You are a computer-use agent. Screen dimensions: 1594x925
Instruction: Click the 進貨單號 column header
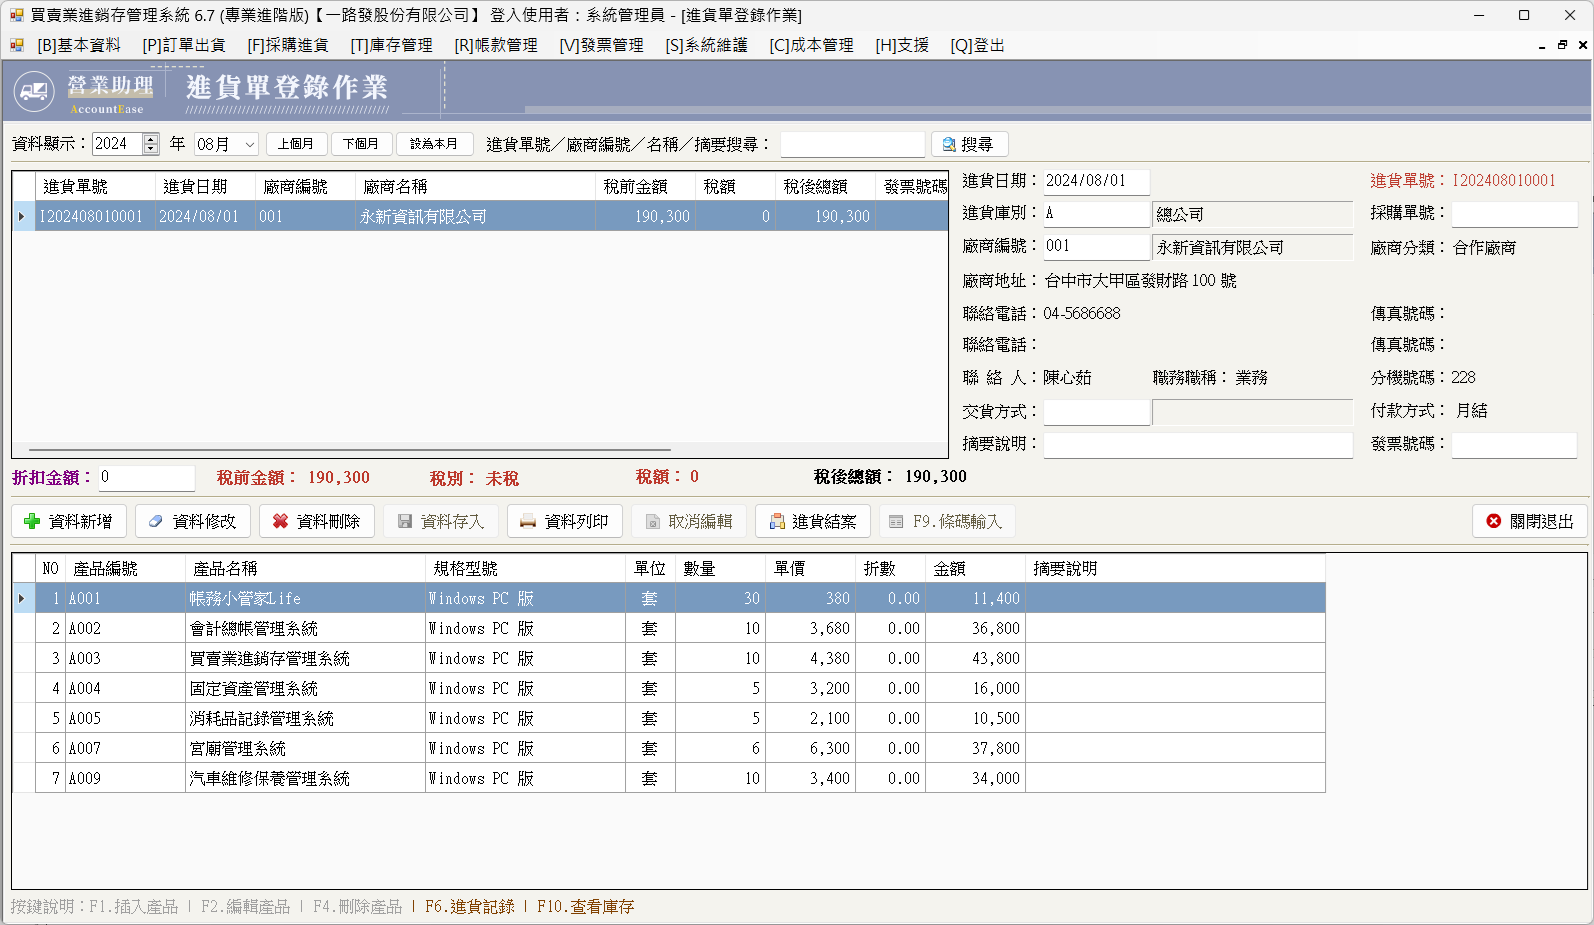coord(95,187)
